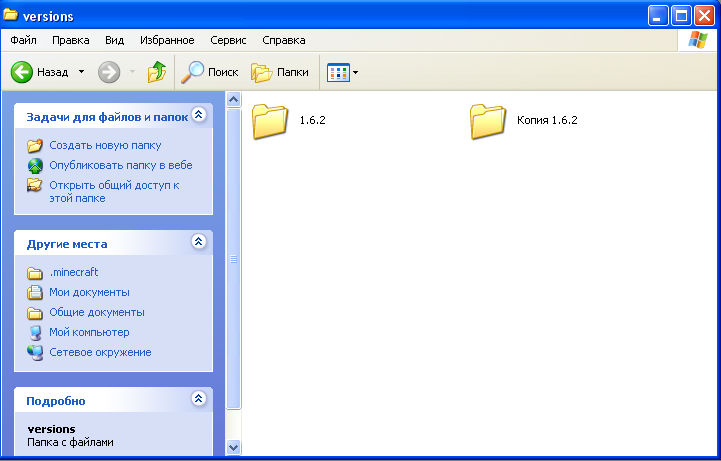This screenshot has width=721, height=461.
Task: Collapse the Другие места panel
Action: point(199,241)
